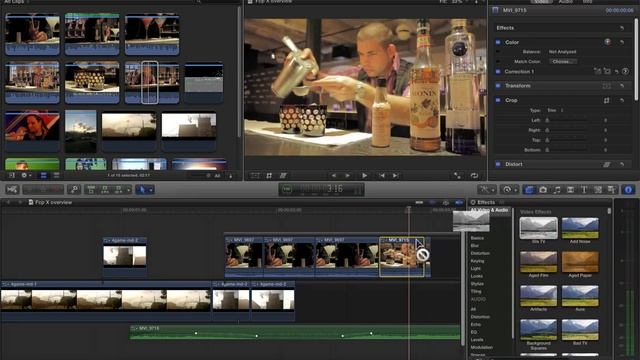Adjust the Crop Left slider
Screen dimensions: 640x360
[x=567, y=120]
